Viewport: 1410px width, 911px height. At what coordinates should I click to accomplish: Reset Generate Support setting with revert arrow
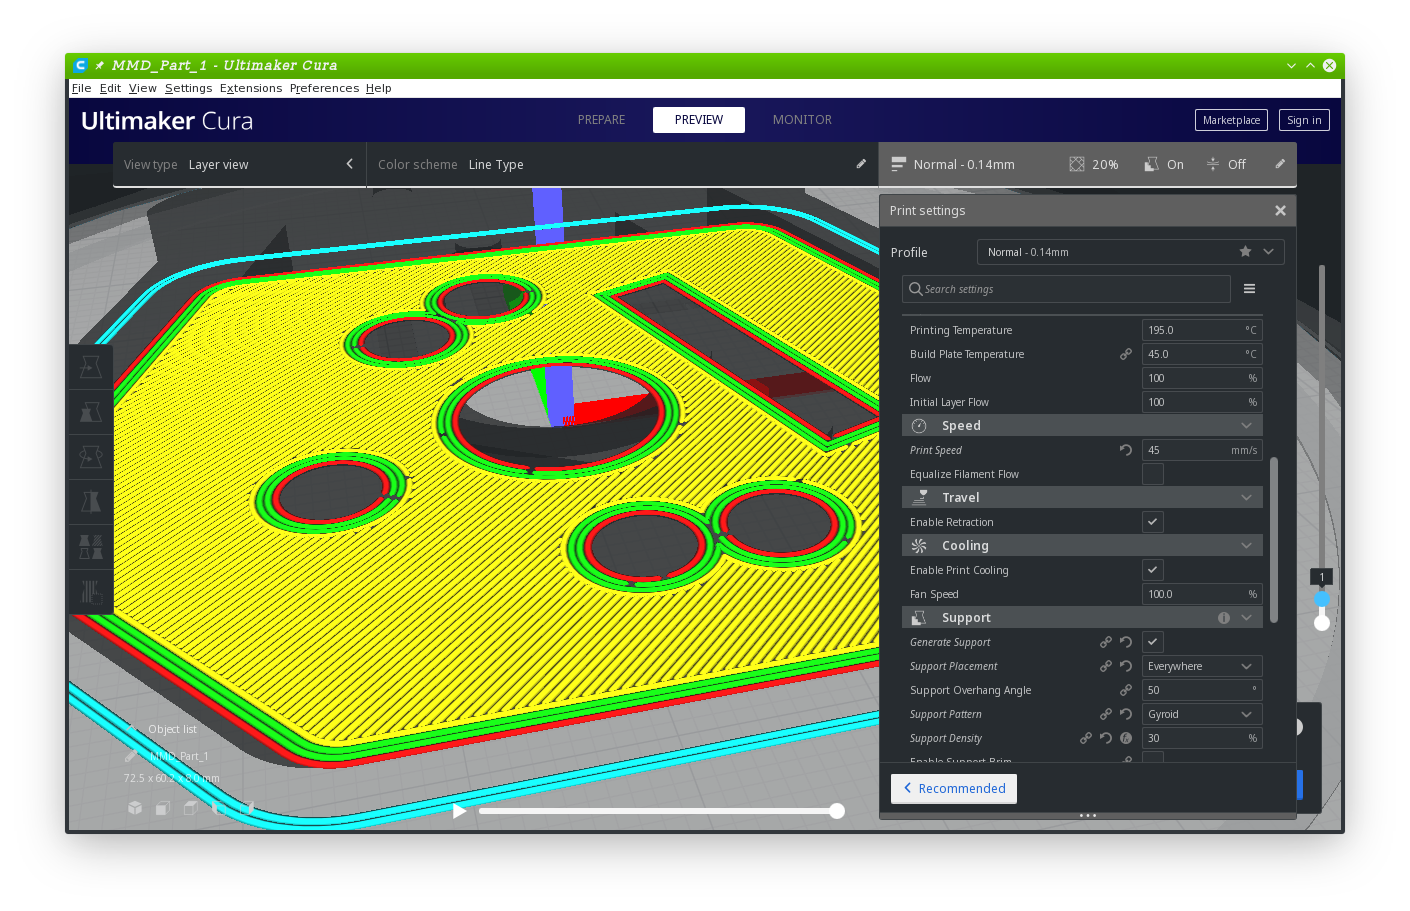(x=1126, y=642)
